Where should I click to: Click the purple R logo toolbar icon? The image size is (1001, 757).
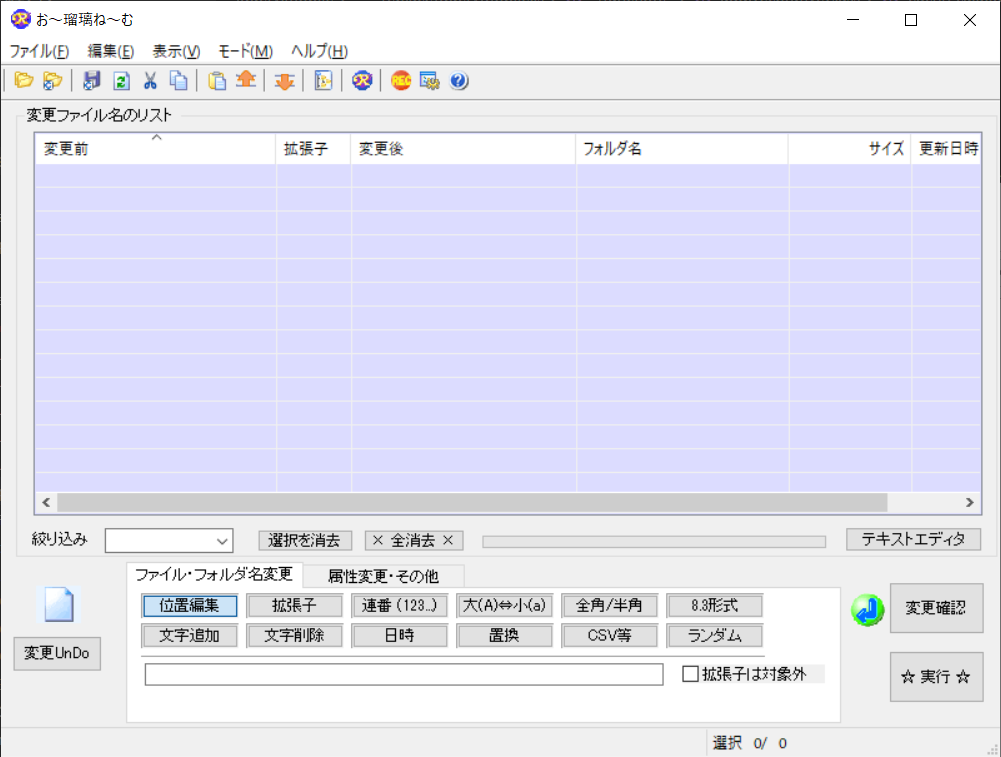[x=362, y=80]
